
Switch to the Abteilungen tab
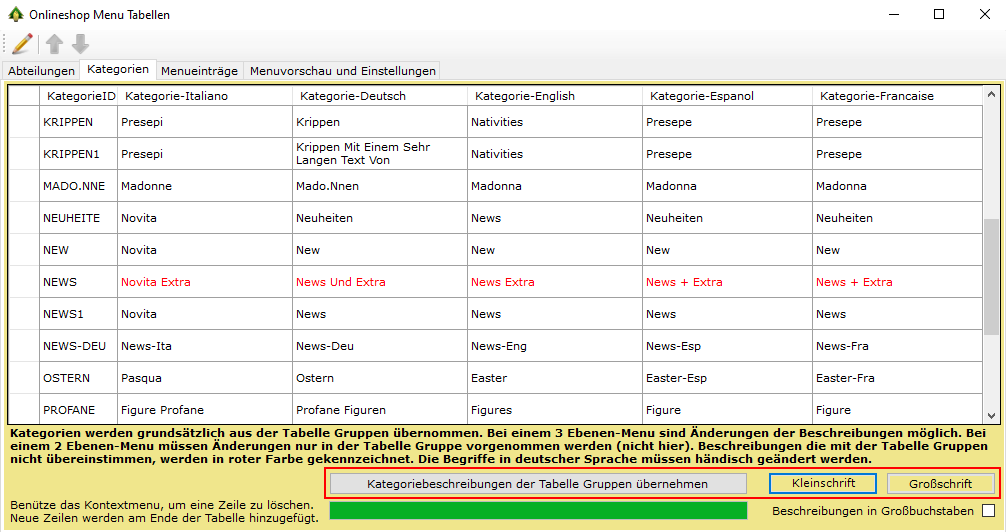coord(41,71)
